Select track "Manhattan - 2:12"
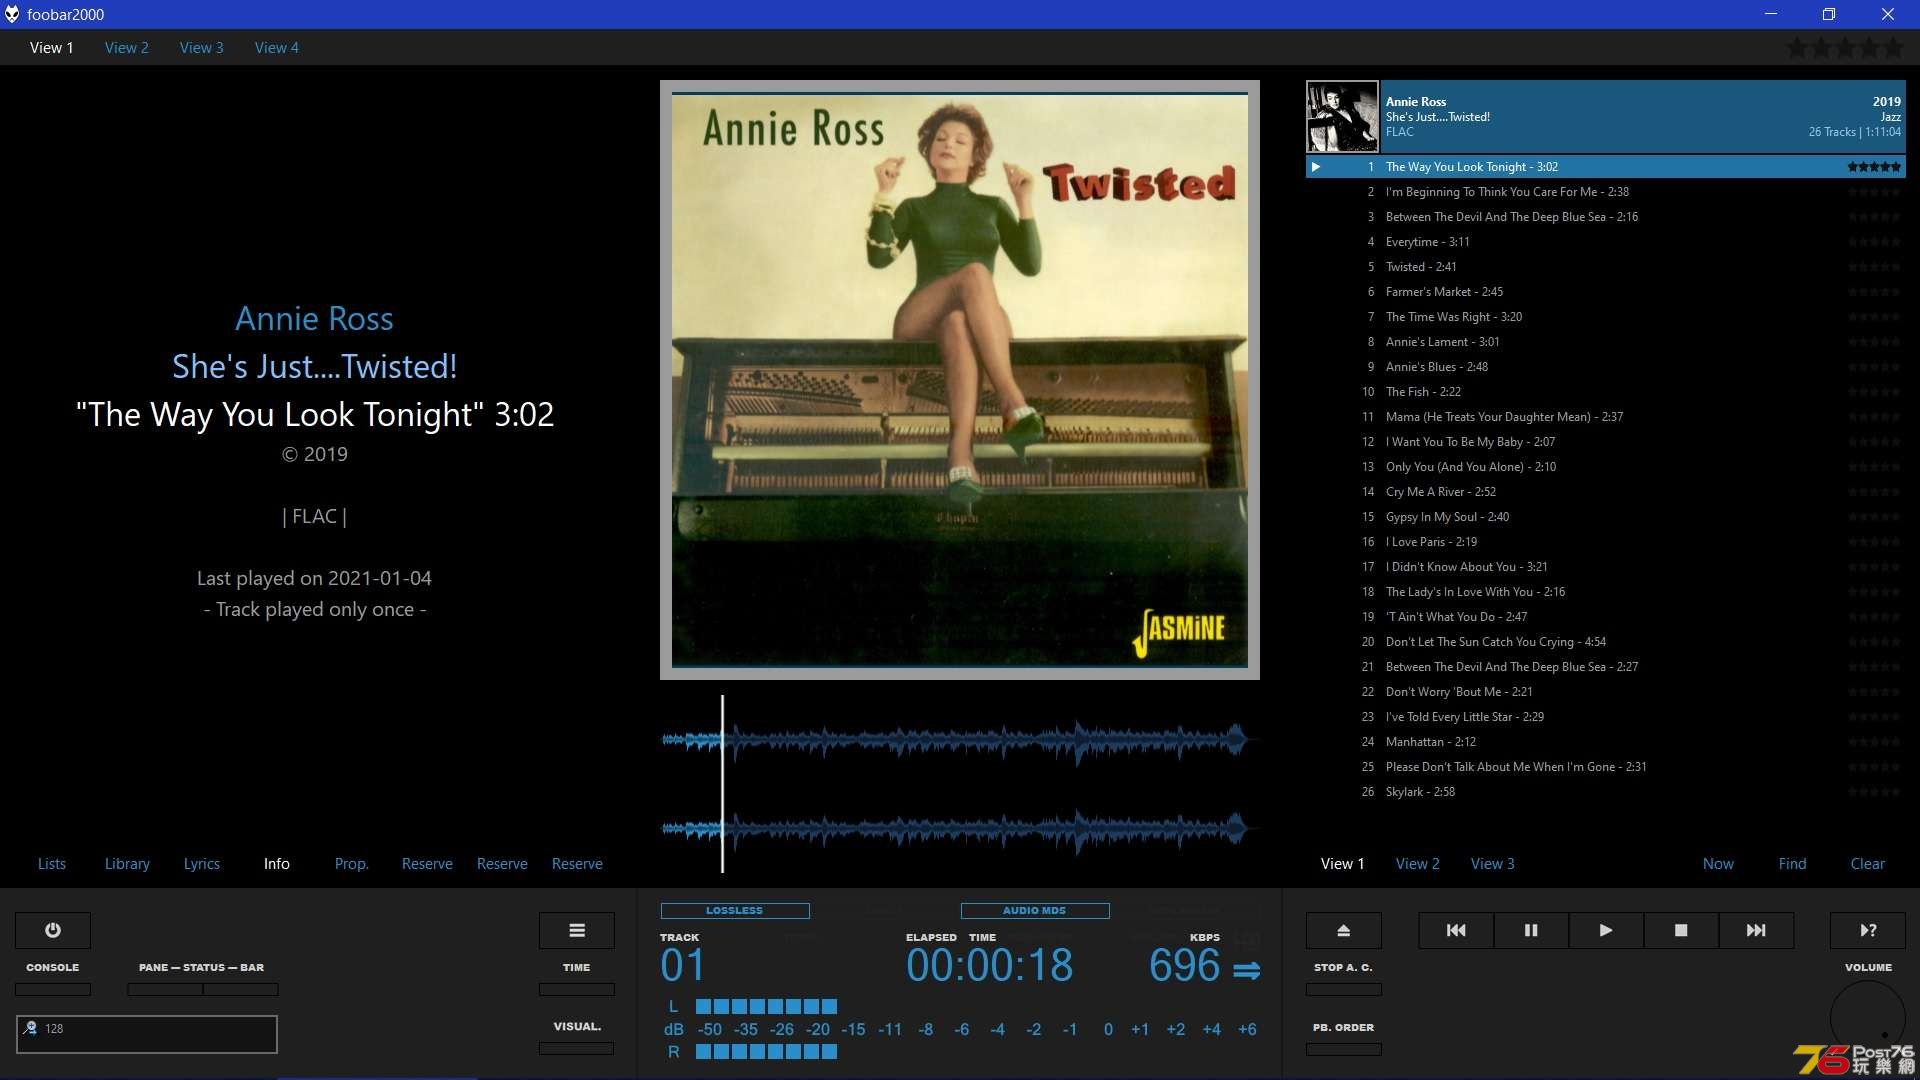Screen dimensions: 1920x1080 [1606, 742]
